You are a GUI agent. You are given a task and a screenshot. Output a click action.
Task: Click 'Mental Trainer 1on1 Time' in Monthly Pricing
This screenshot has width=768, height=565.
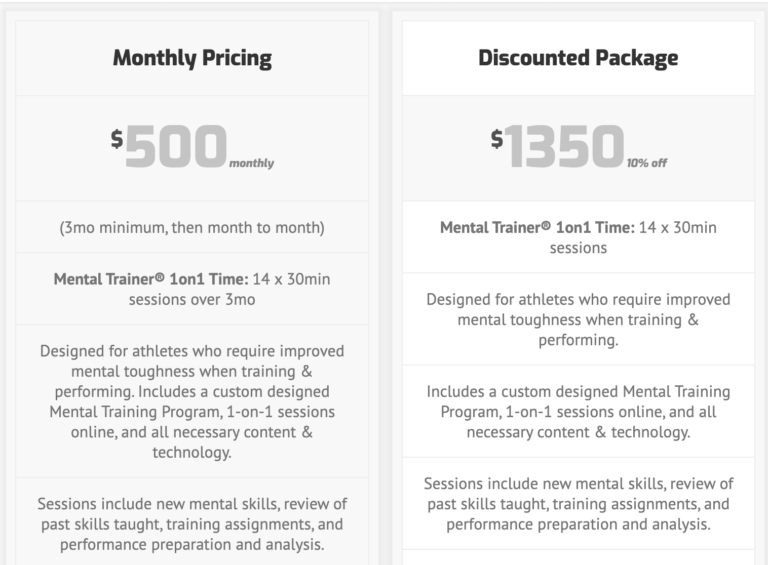click(151, 279)
